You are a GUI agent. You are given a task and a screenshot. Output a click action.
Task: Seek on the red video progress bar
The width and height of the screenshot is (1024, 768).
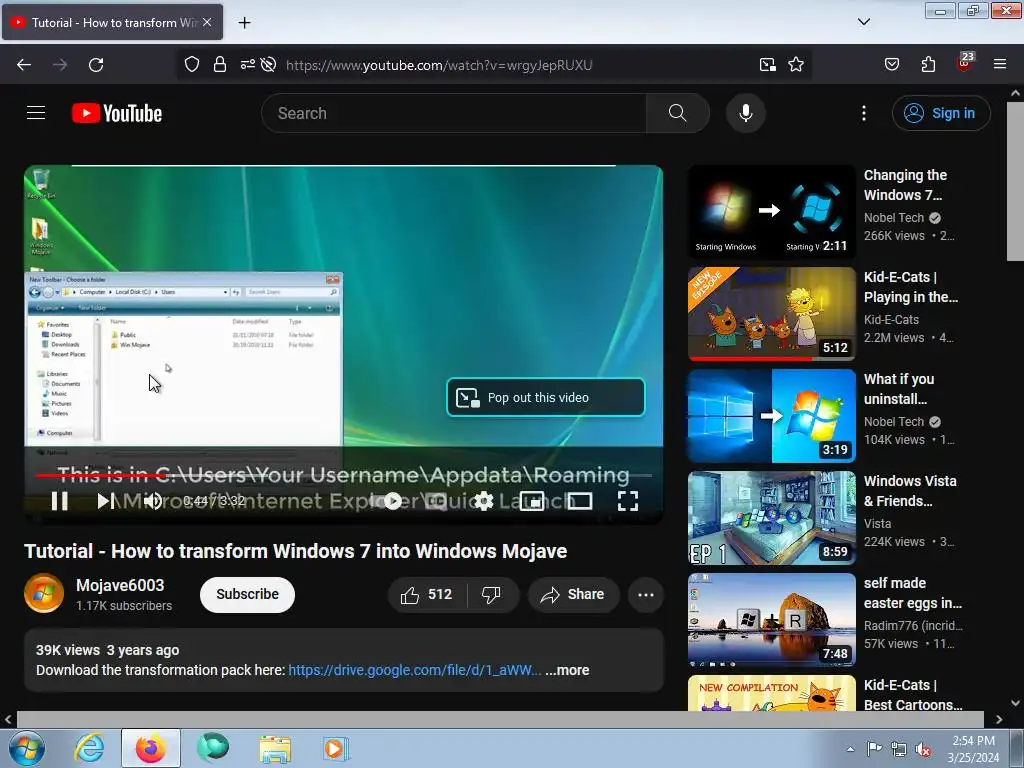[x=344, y=475]
